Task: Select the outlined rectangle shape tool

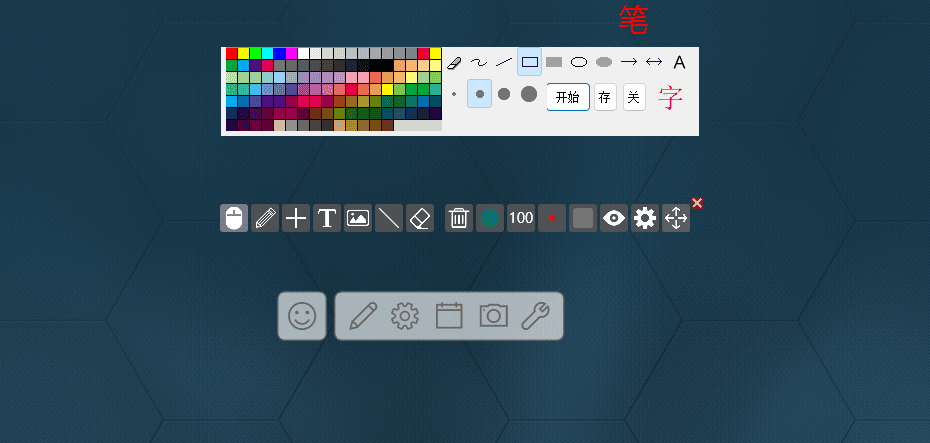Action: pos(530,62)
